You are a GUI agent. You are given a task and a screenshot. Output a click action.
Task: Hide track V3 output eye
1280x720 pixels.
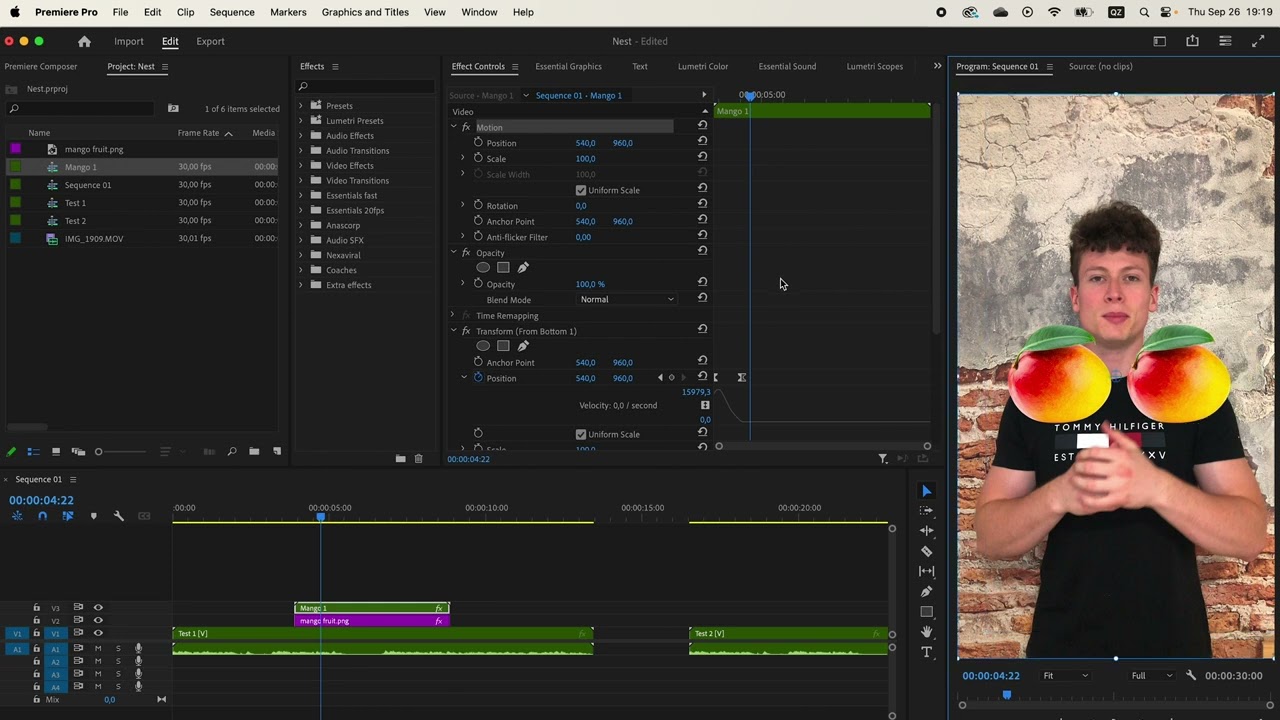pyautogui.click(x=98, y=607)
